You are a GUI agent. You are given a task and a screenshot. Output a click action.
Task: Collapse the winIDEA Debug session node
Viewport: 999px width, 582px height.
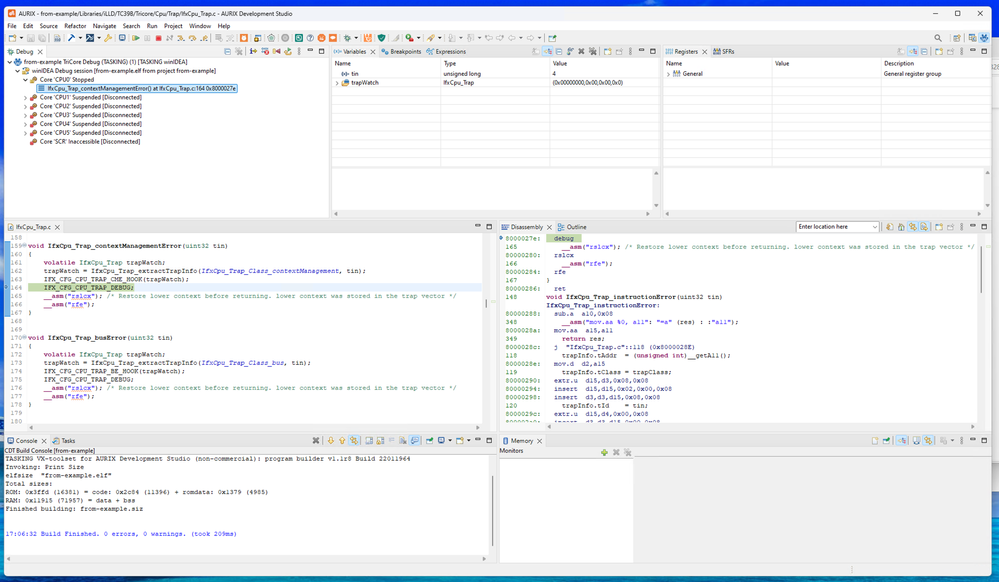tap(16, 71)
